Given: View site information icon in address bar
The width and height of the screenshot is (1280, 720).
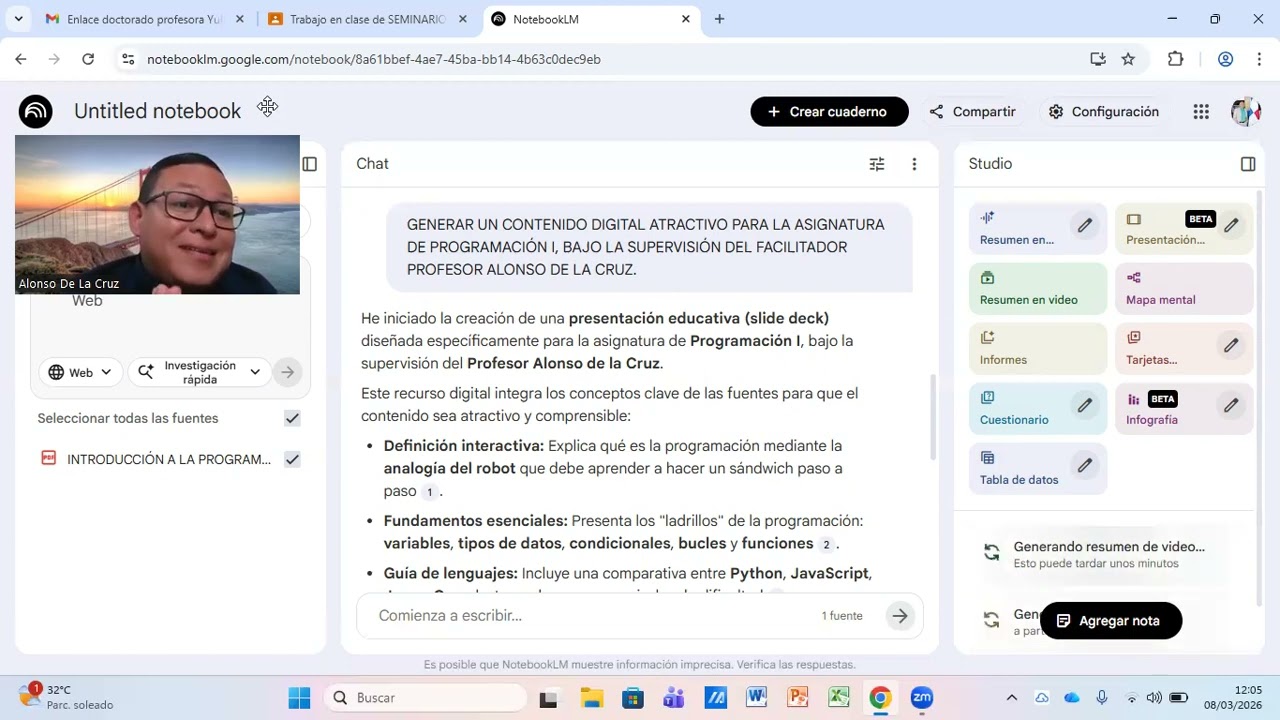Looking at the screenshot, I should coord(127,59).
